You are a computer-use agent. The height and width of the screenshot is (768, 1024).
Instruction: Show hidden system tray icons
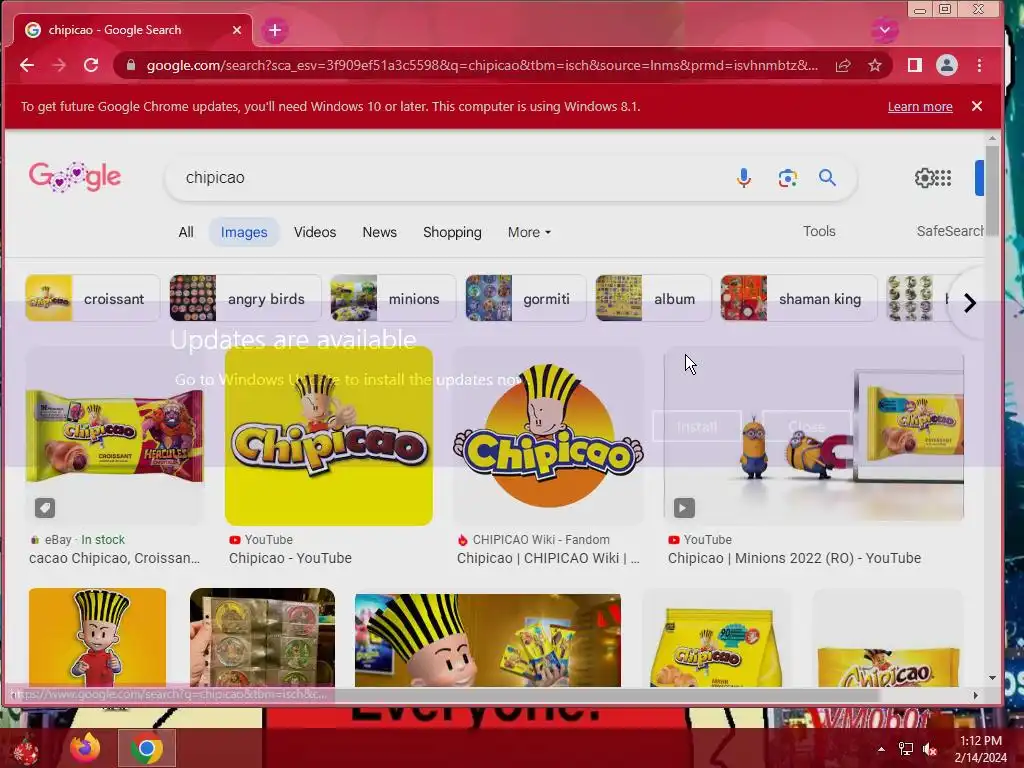(881, 749)
